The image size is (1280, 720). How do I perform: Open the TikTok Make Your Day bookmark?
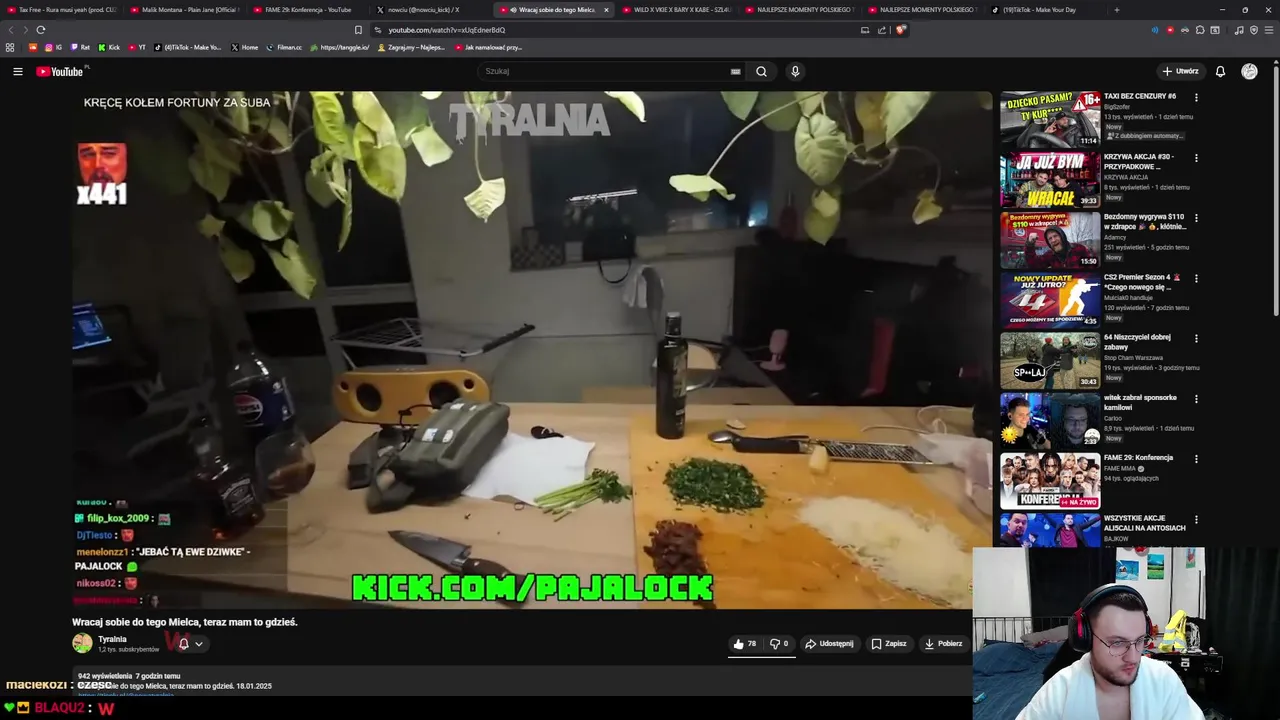pos(188,47)
